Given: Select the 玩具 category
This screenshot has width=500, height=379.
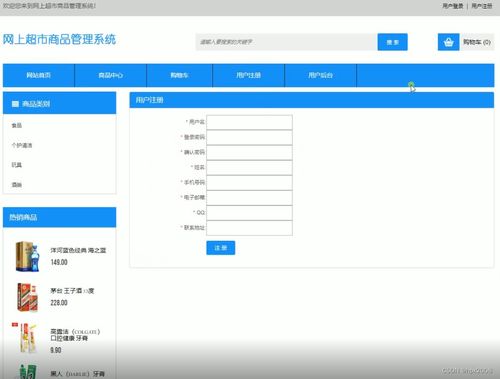Looking at the screenshot, I should (17, 165).
